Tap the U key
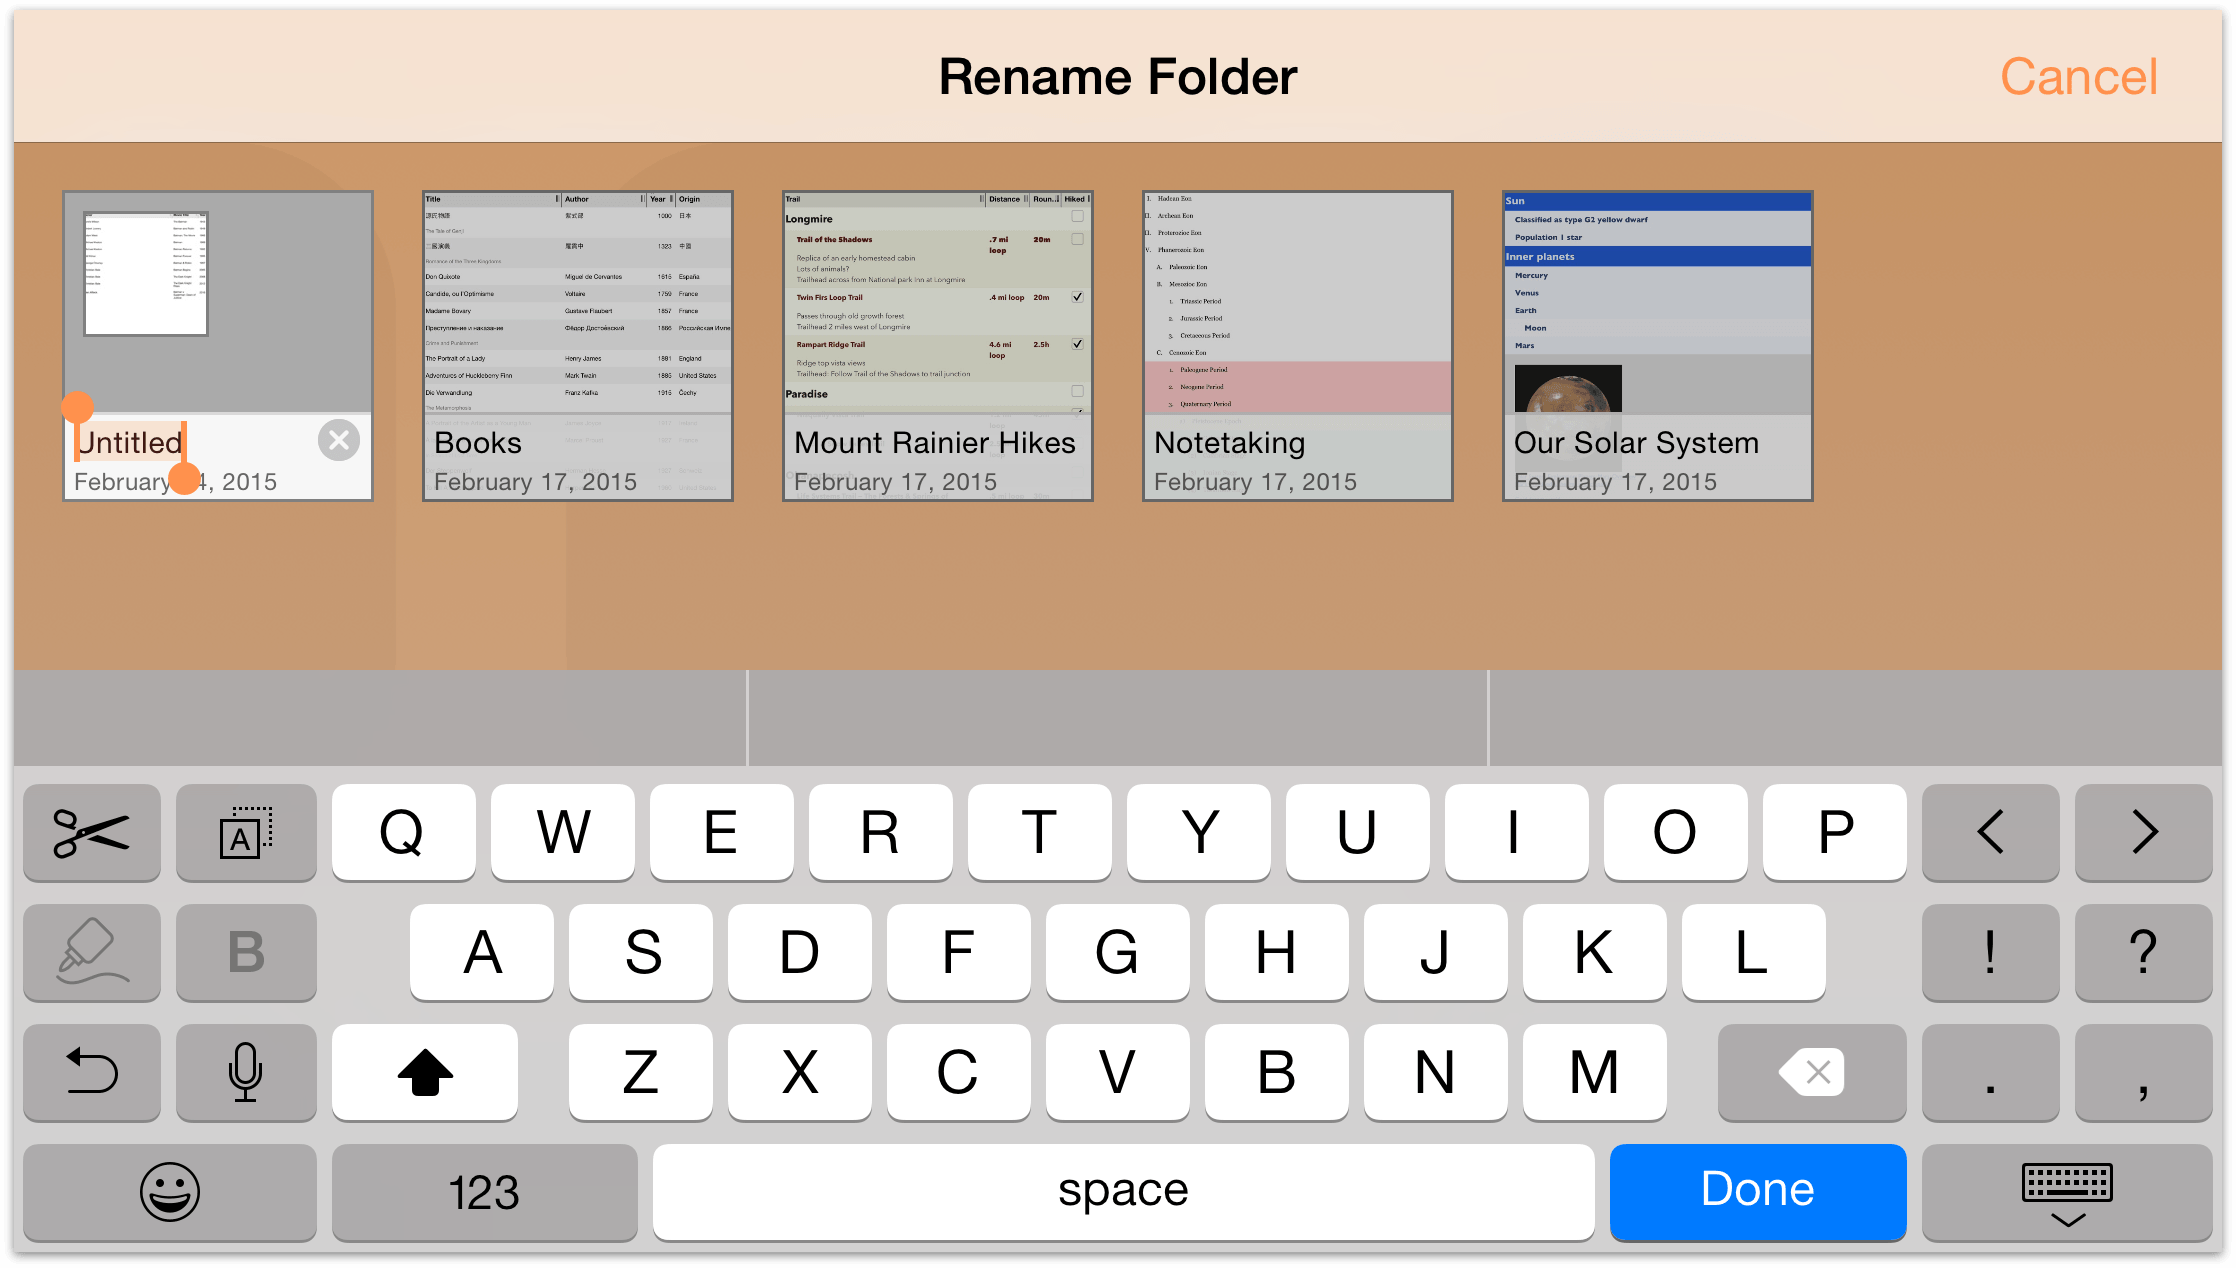Viewport: 2236px width, 1268px height. (x=1358, y=832)
